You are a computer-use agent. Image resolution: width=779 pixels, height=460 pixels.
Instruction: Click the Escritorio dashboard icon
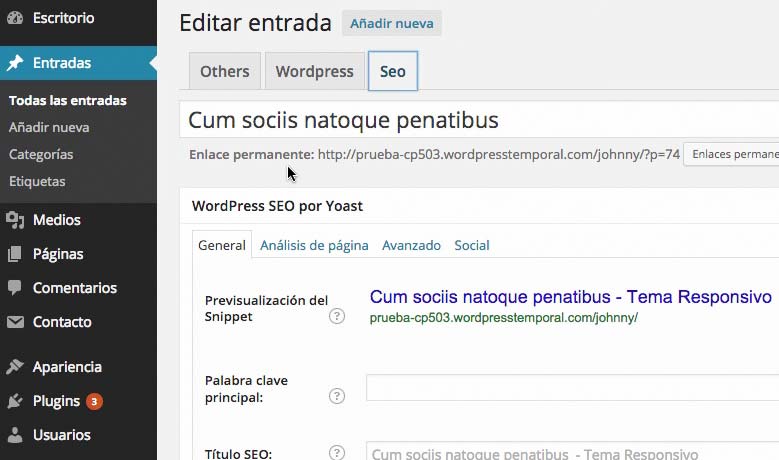tap(15, 18)
